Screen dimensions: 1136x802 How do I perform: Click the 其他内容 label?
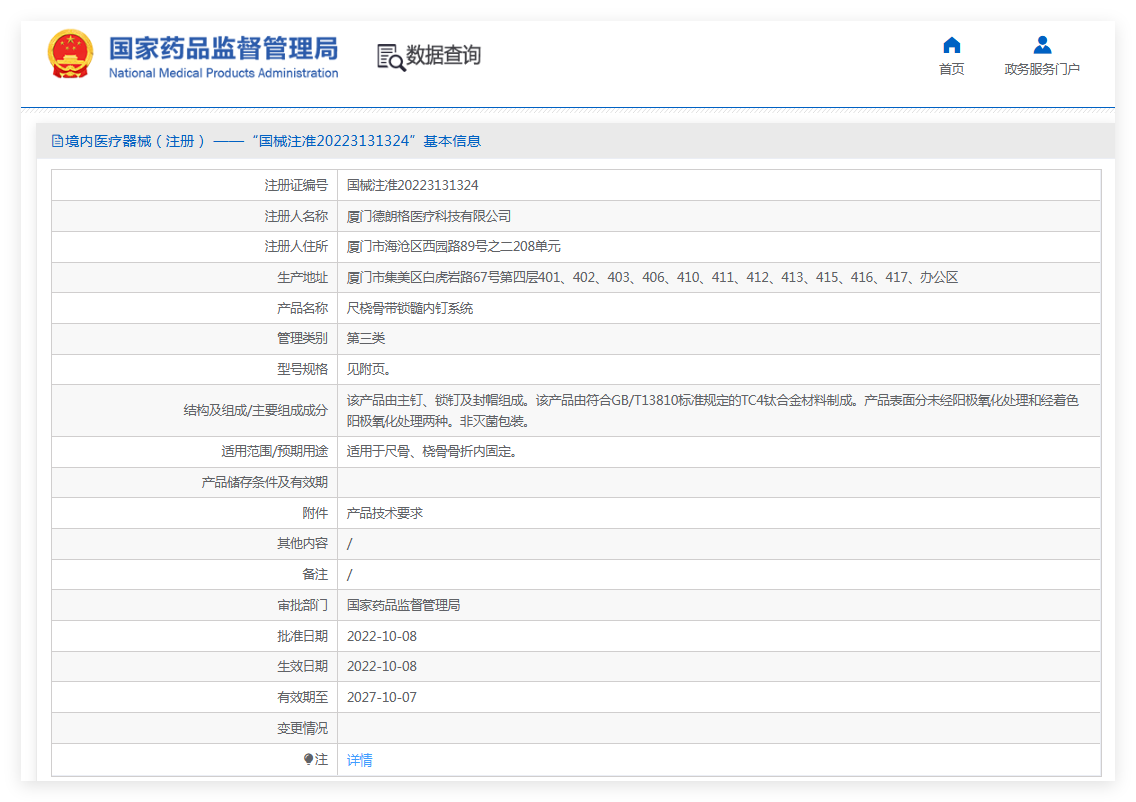tap(302, 543)
